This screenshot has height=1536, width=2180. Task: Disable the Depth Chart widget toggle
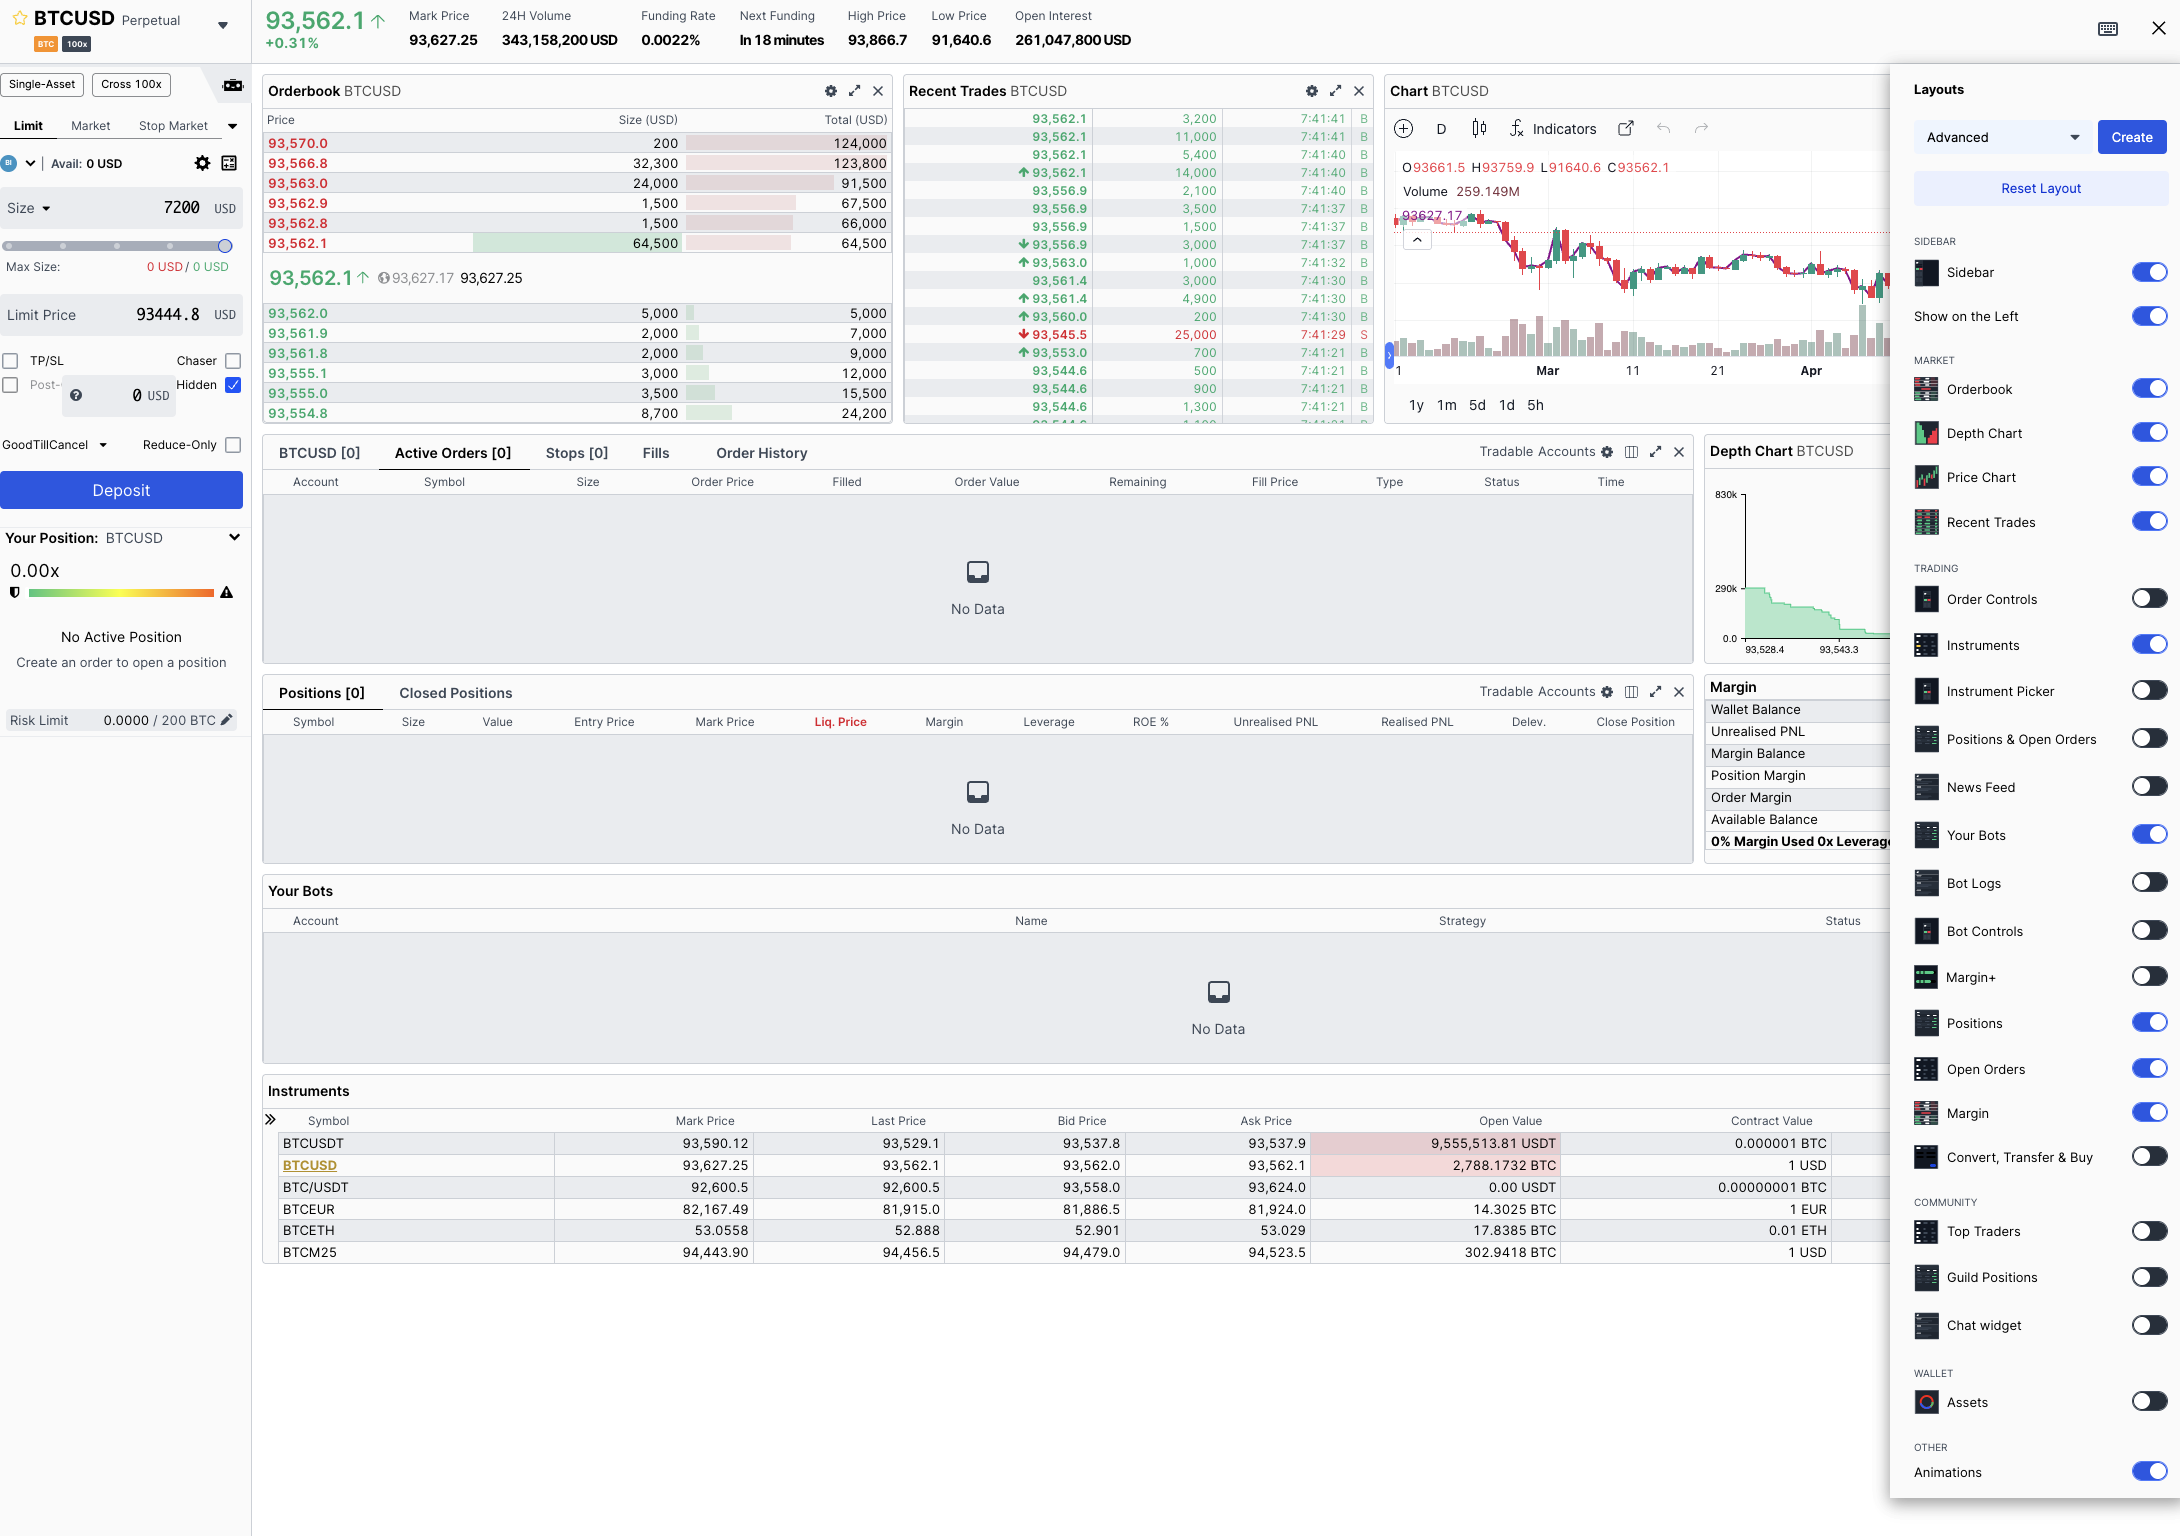coord(2149,433)
